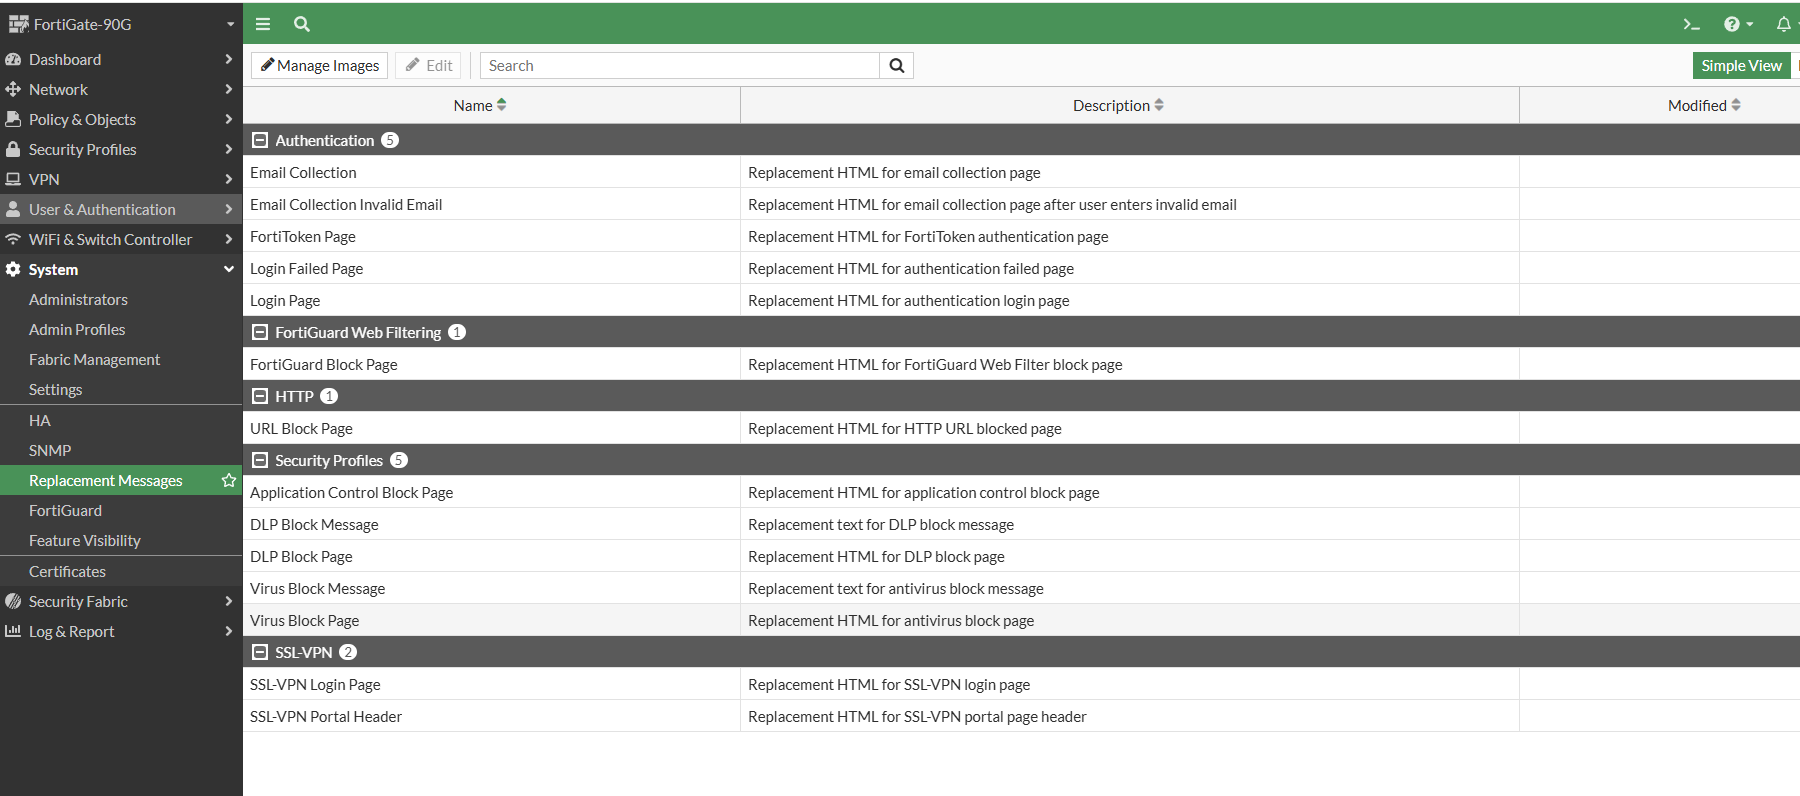1800x796 pixels.
Task: Select the FortiToken Page row
Action: click(x=1021, y=236)
